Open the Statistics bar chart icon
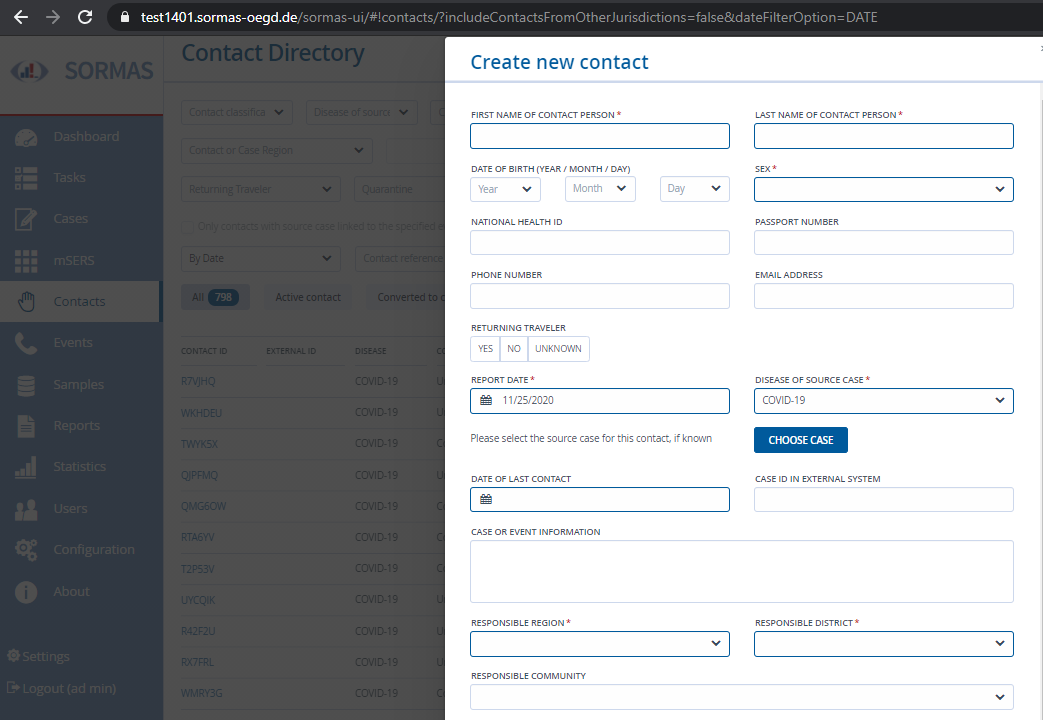1043x720 pixels. pos(26,467)
